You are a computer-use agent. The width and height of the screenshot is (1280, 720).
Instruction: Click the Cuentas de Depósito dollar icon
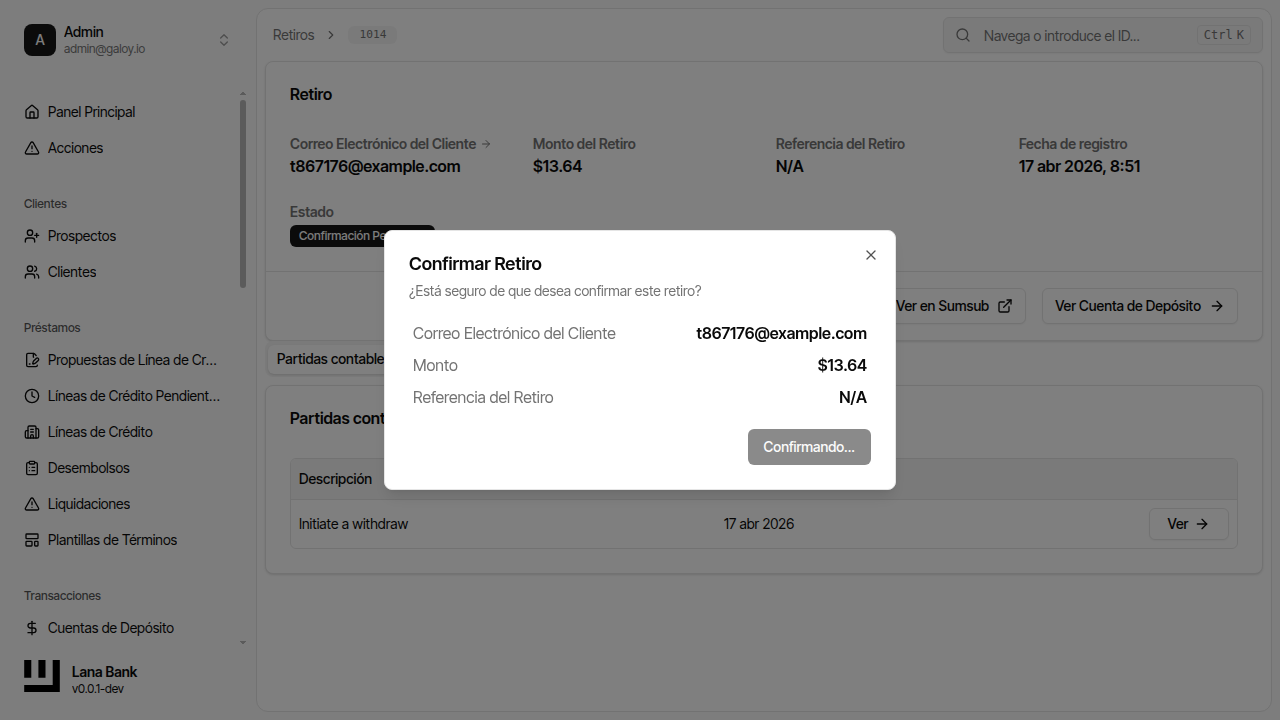32,628
